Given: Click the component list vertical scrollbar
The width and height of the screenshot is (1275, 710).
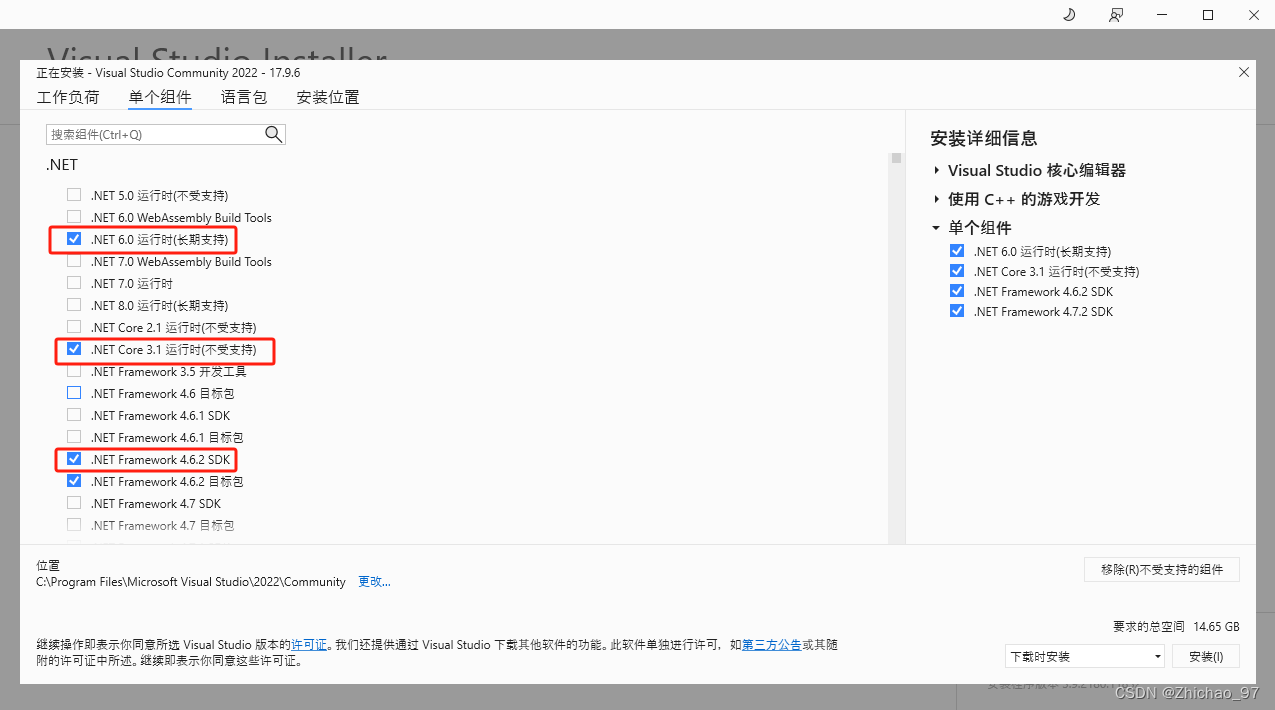Looking at the screenshot, I should tap(897, 348).
